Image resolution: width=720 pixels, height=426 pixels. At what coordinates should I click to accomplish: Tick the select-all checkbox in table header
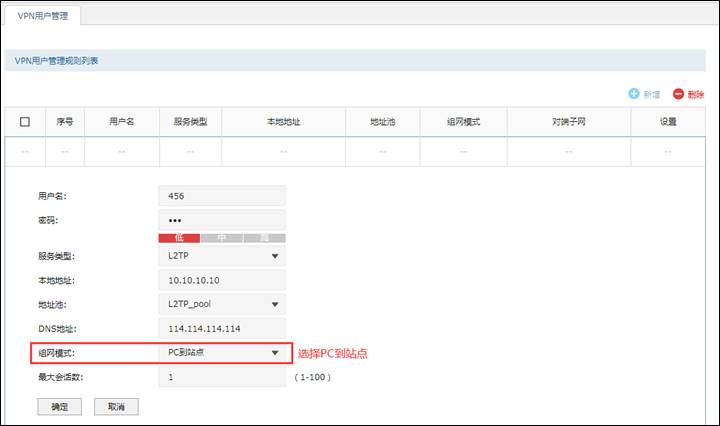[25, 122]
